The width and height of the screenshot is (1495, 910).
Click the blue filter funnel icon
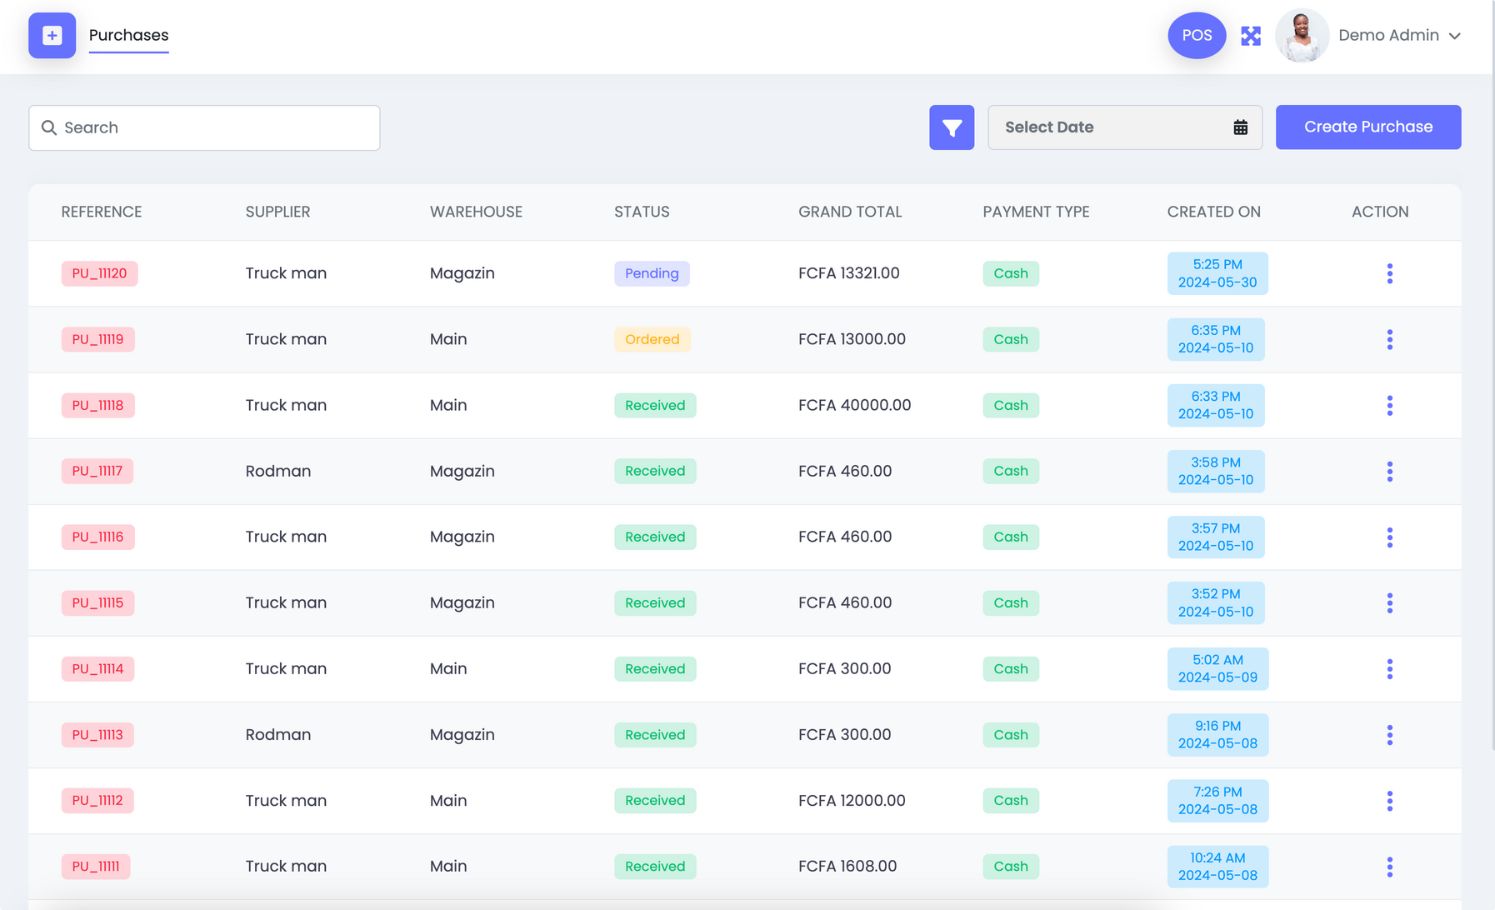point(951,127)
